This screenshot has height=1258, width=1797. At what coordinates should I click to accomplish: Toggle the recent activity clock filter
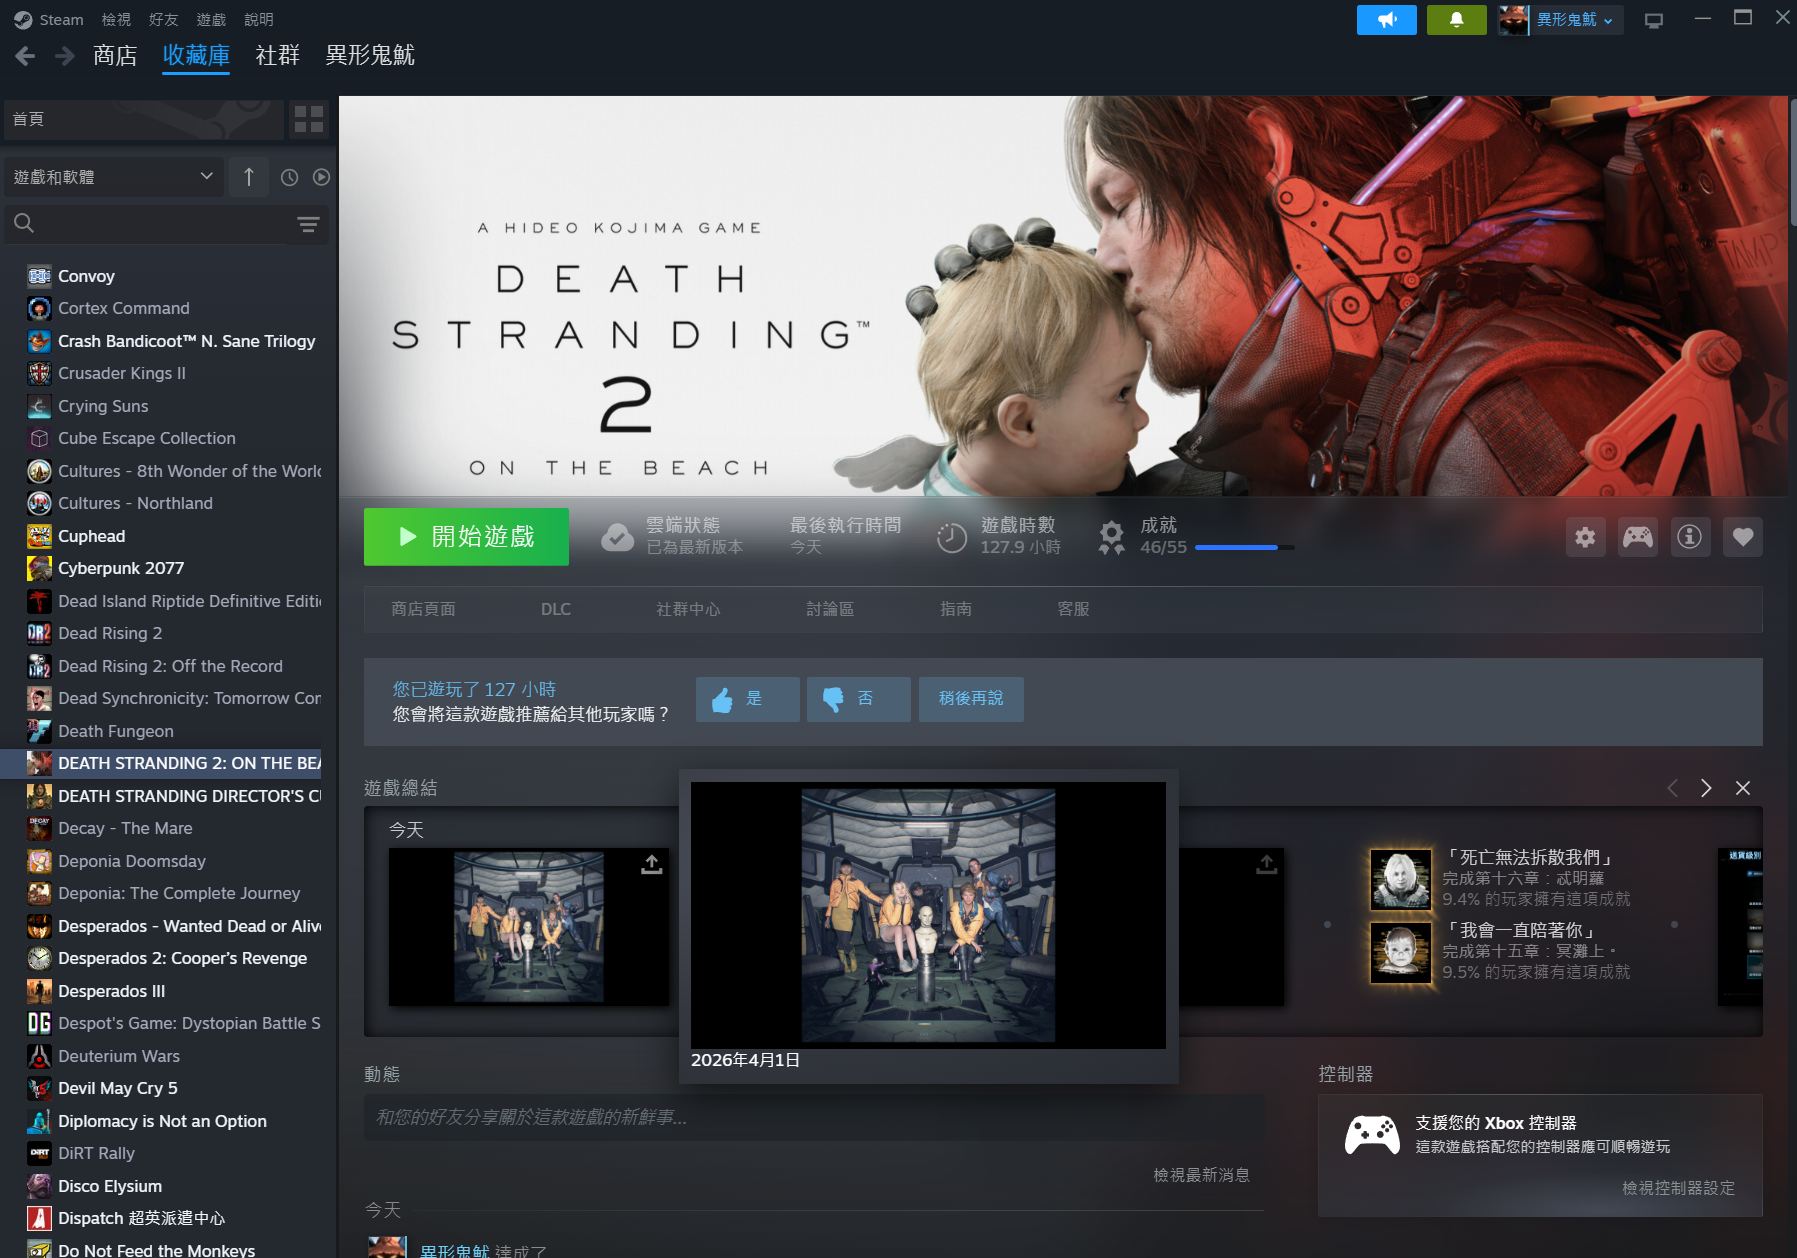289,177
